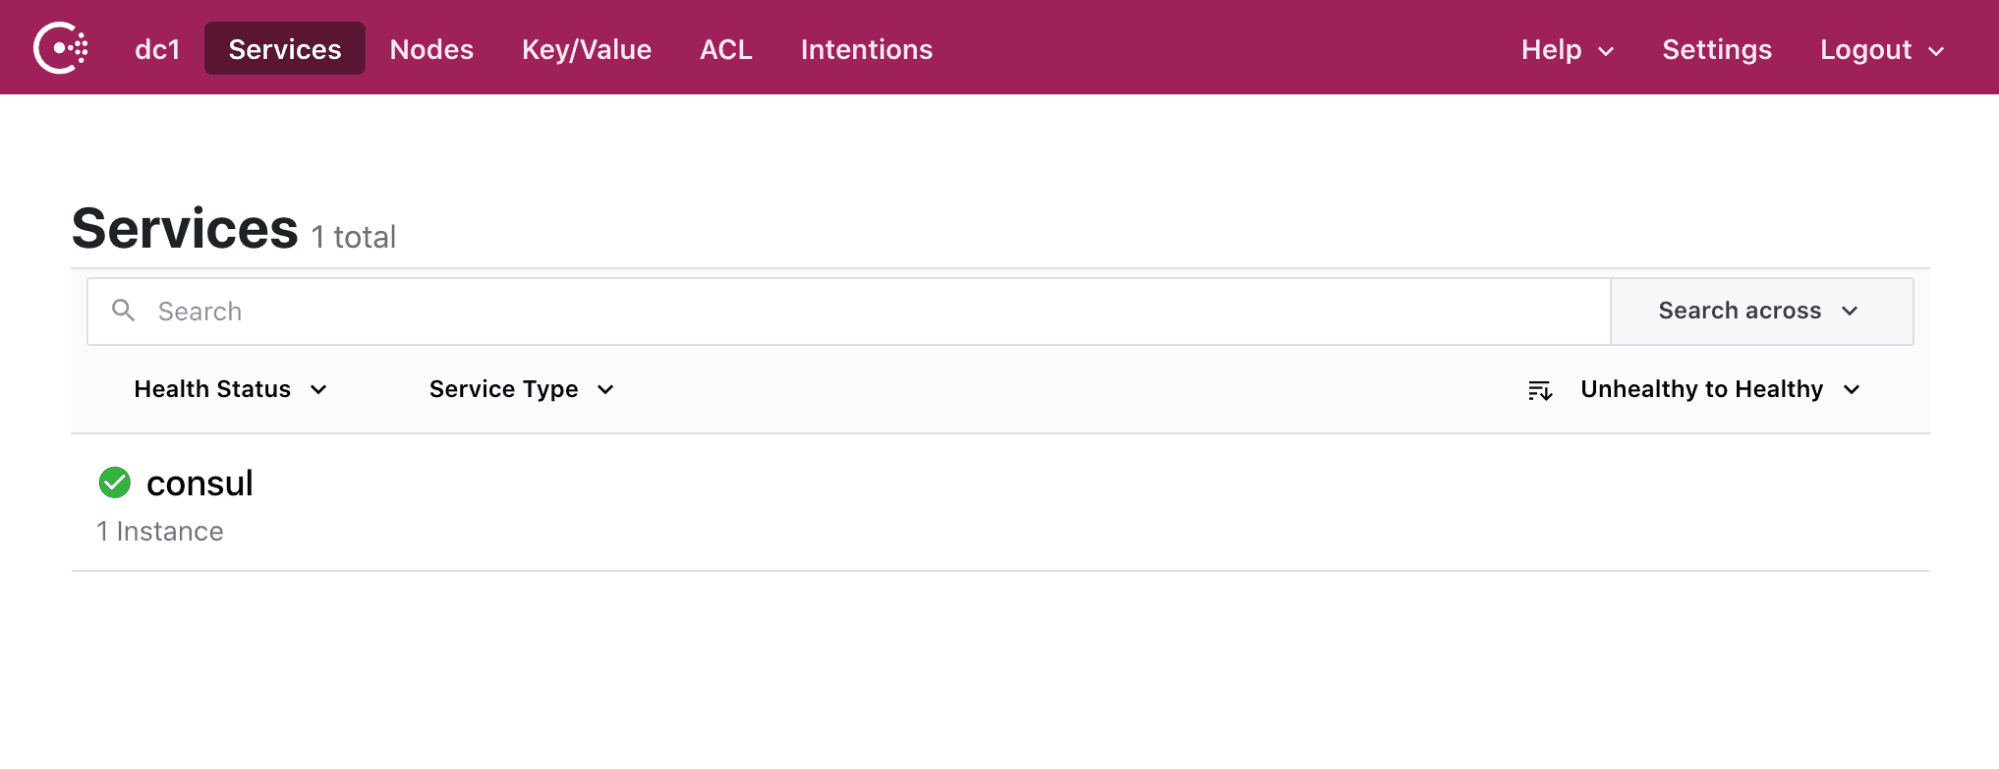This screenshot has width=1999, height=769.
Task: Click the magnifying glass search icon
Action: pyautogui.click(x=123, y=311)
